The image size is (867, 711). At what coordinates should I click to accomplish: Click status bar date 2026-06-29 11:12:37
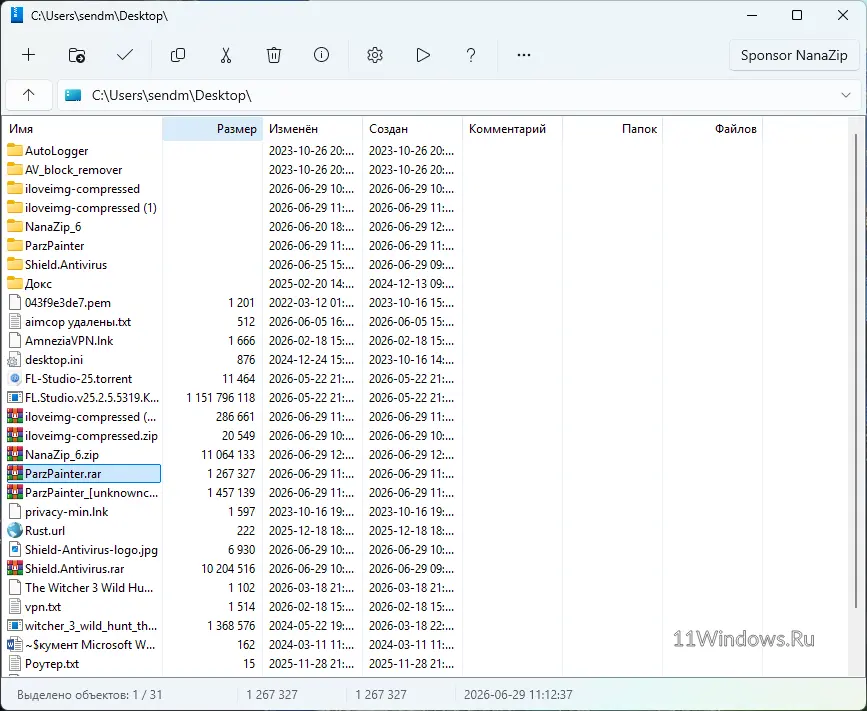coord(518,694)
